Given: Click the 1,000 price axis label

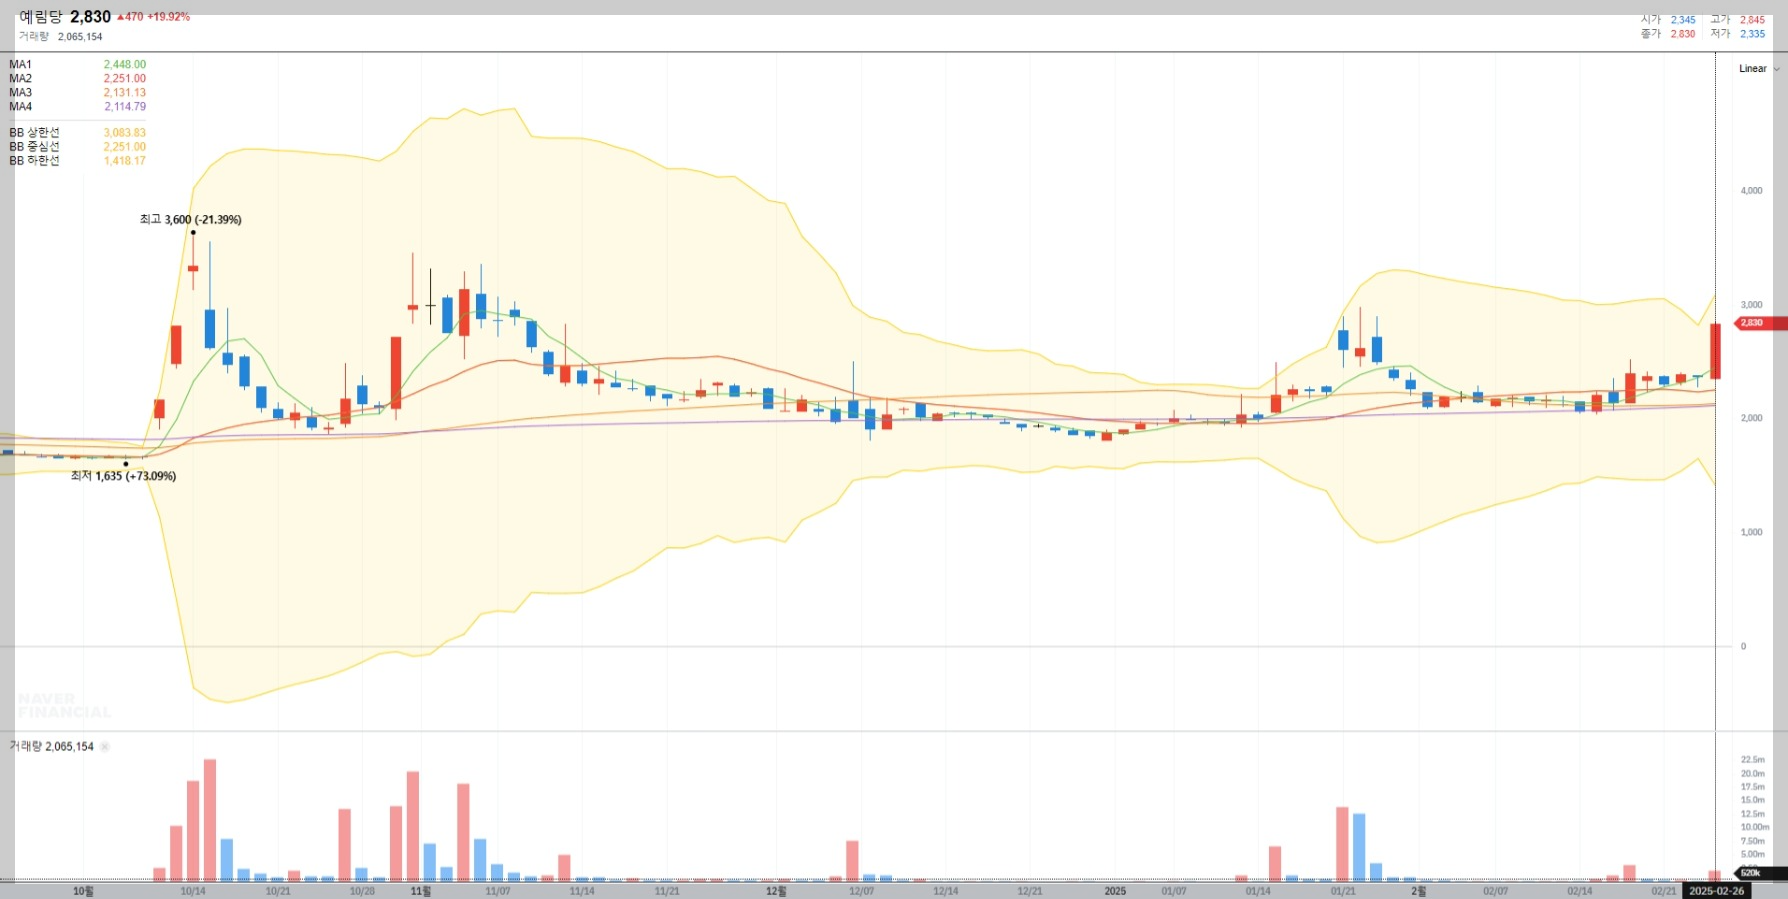Looking at the screenshot, I should coord(1751,533).
